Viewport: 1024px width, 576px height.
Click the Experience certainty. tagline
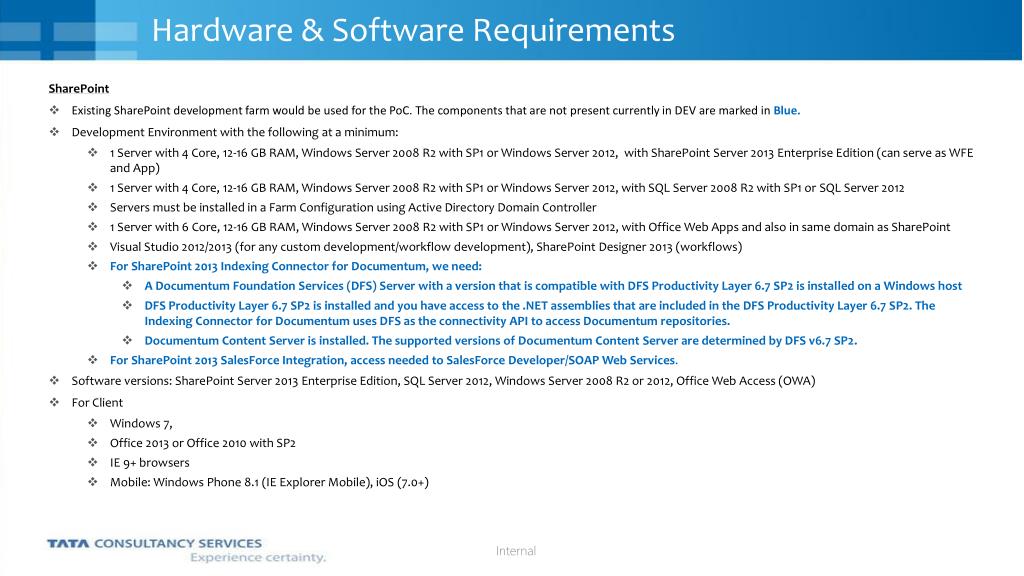point(258,558)
